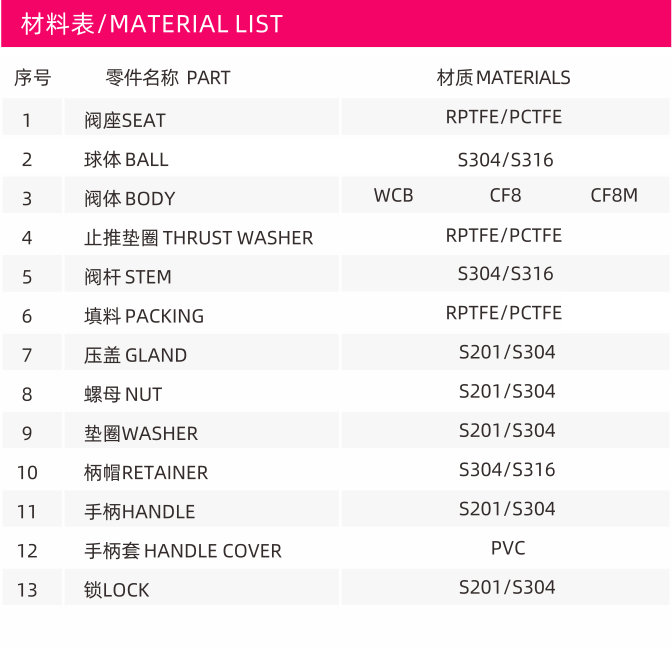Click the CF8 body material cell

coord(506,195)
